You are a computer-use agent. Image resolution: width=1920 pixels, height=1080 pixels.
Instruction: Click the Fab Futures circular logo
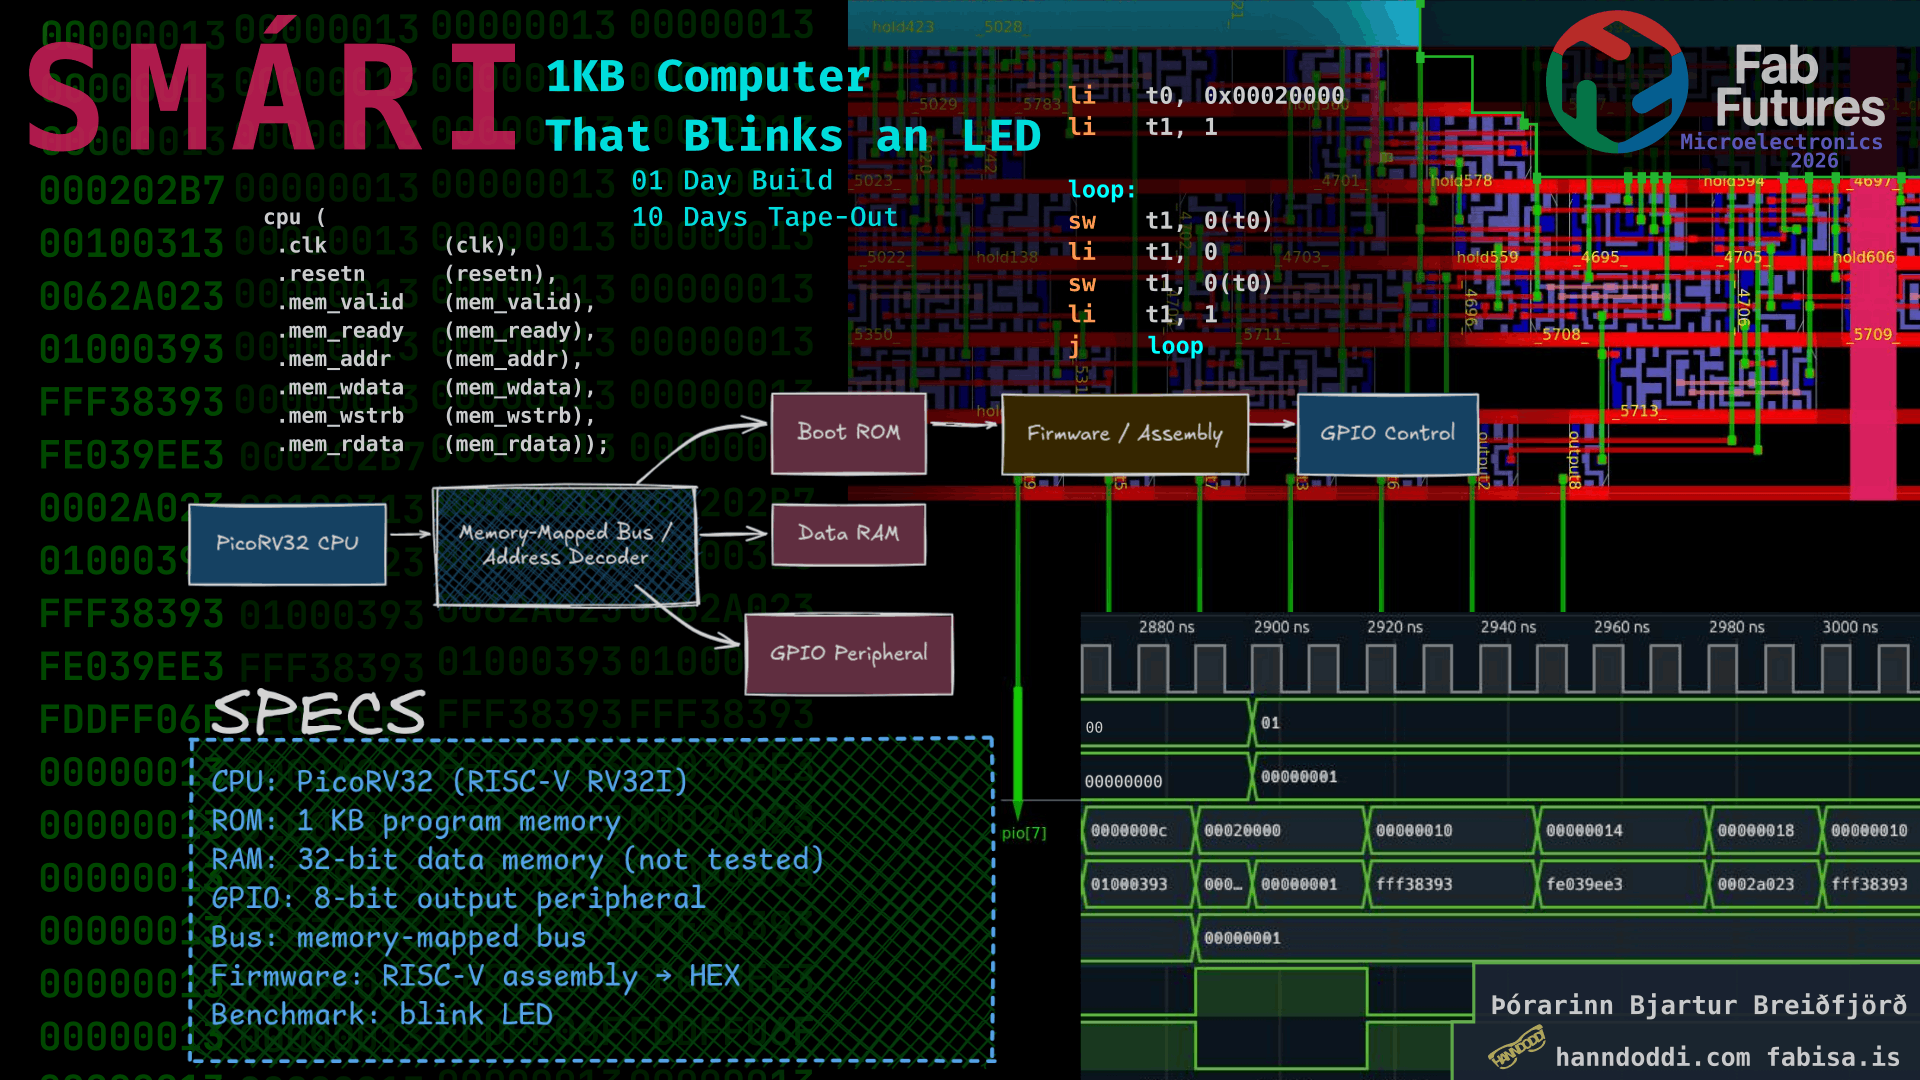[1617, 82]
